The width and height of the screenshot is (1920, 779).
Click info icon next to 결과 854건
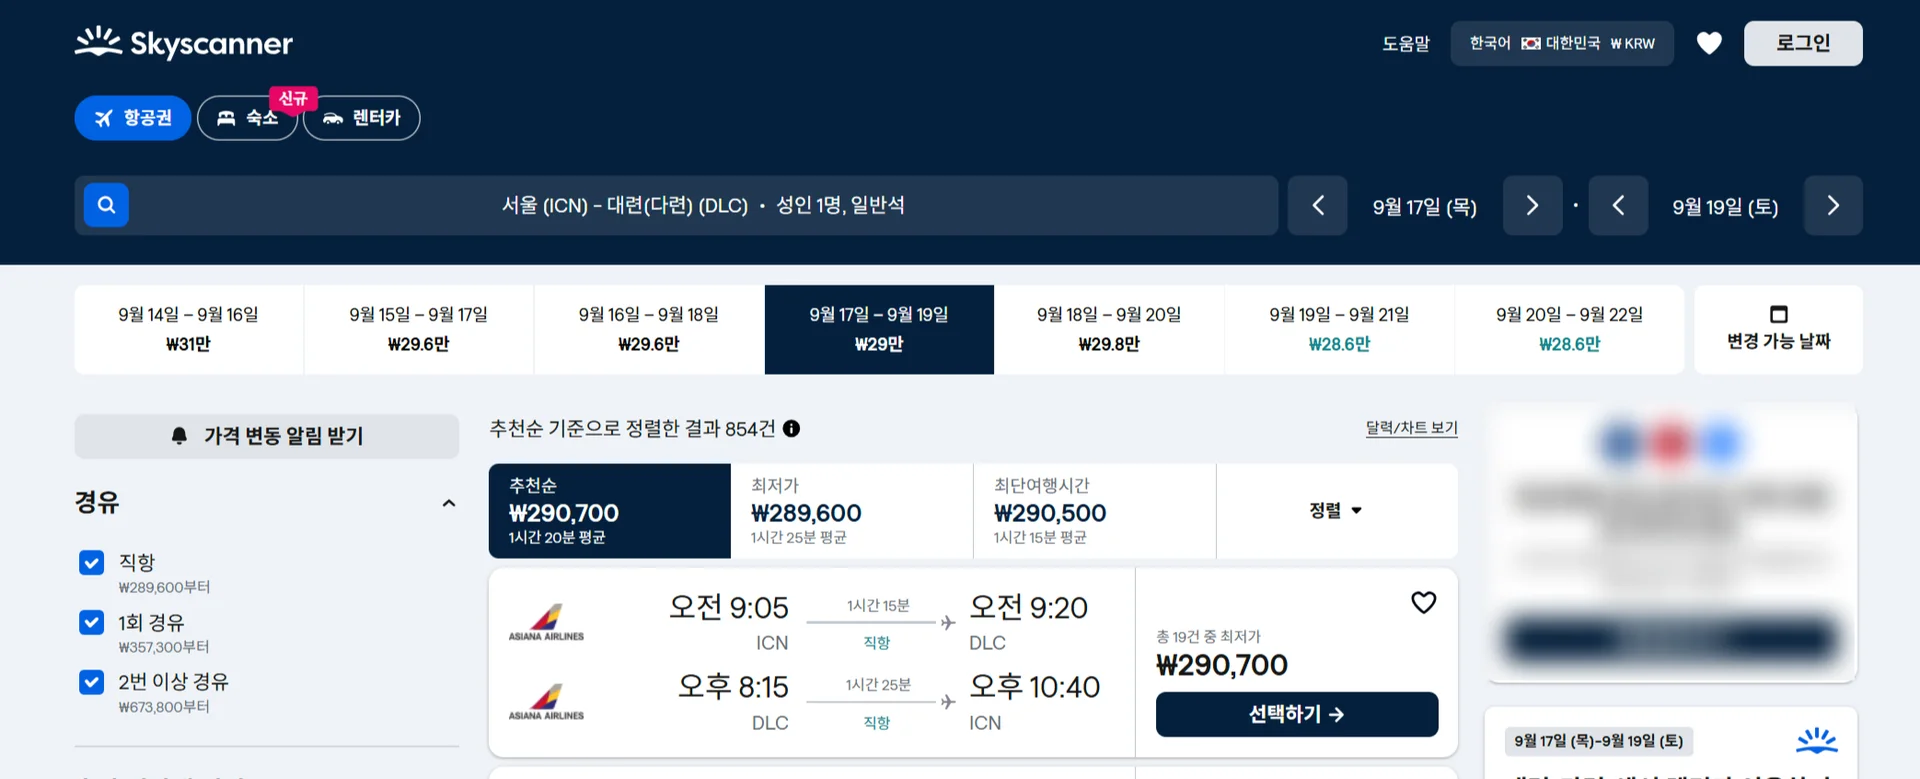(x=791, y=429)
